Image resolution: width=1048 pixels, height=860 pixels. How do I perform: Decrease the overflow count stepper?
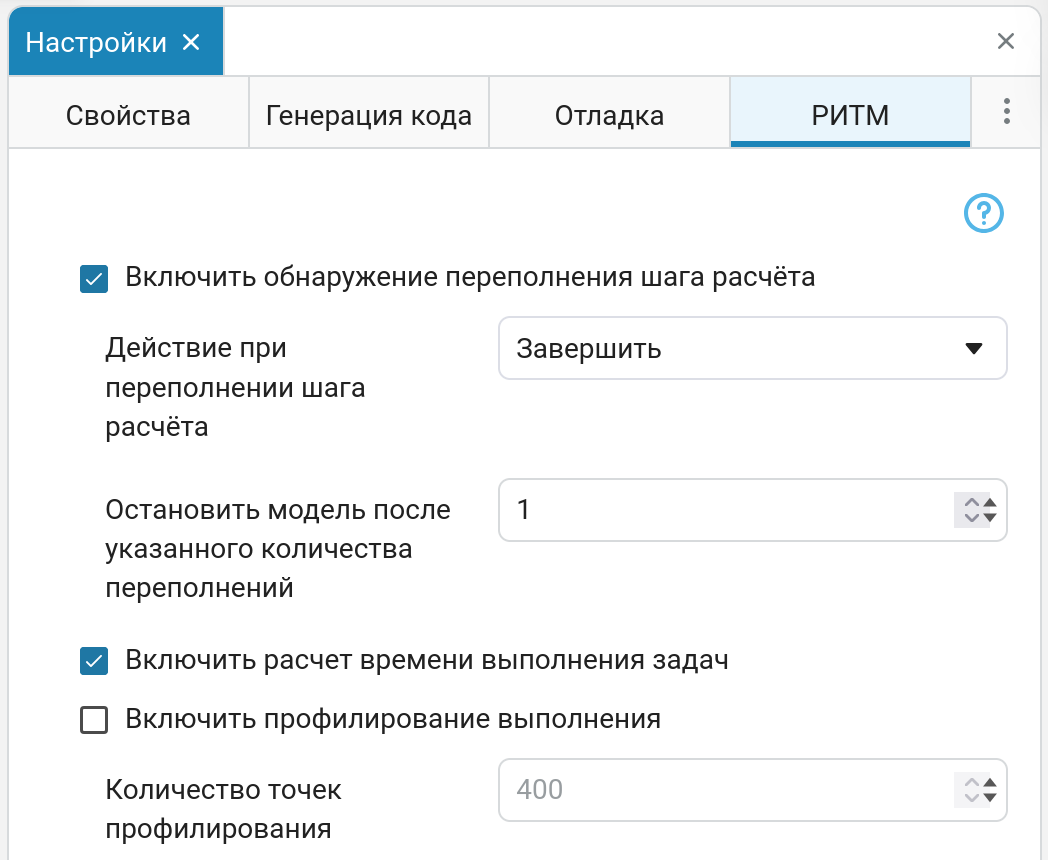tap(990, 517)
